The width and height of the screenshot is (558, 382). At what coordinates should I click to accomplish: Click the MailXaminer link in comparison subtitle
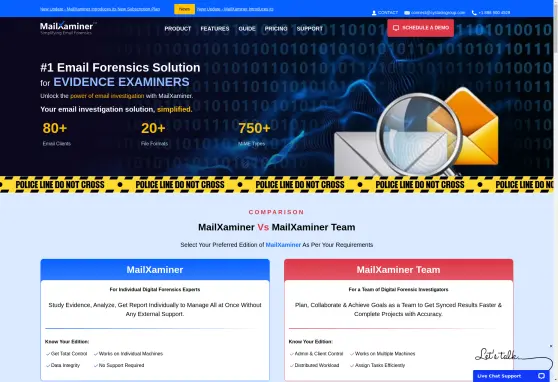pos(283,245)
